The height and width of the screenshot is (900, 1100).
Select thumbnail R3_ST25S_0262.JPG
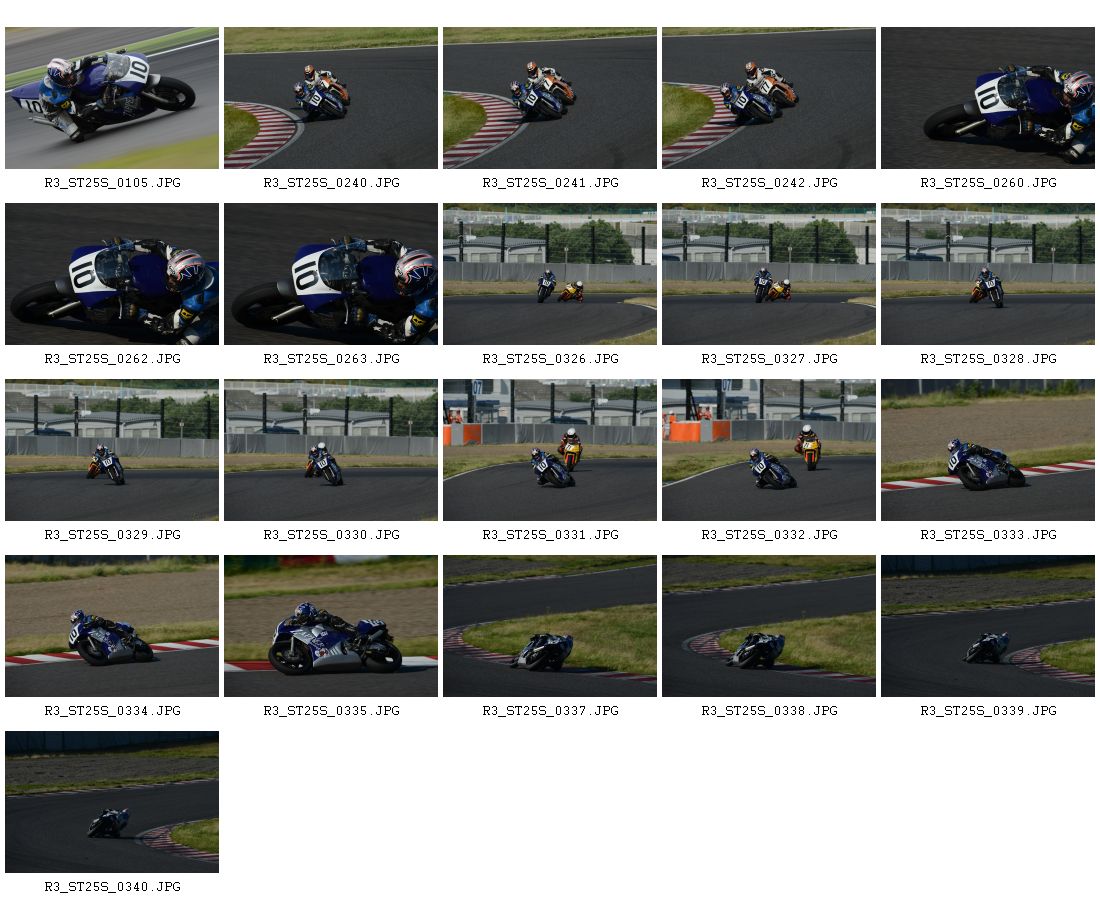[112, 274]
